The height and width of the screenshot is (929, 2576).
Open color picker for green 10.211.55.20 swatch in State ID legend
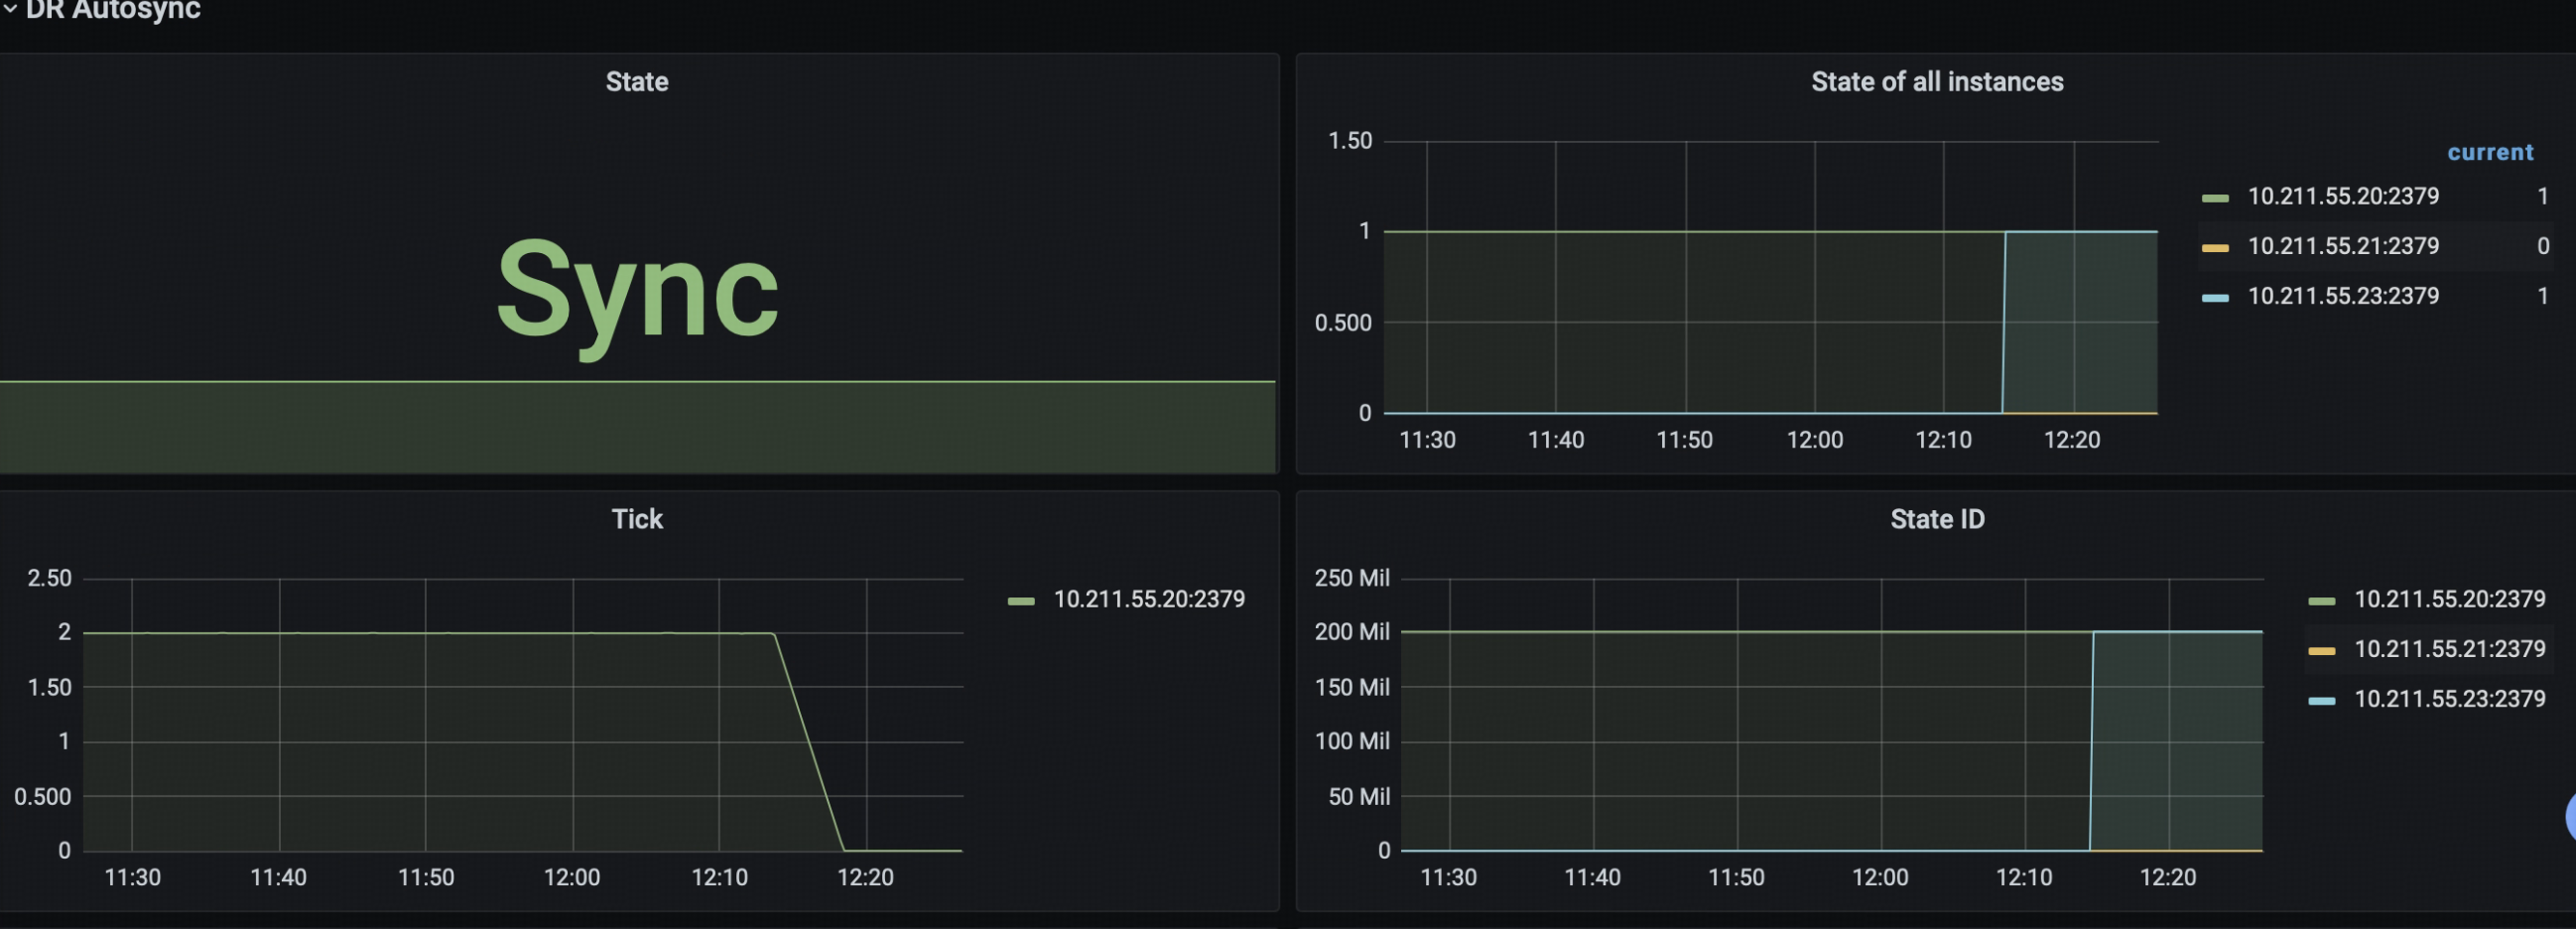2321,601
